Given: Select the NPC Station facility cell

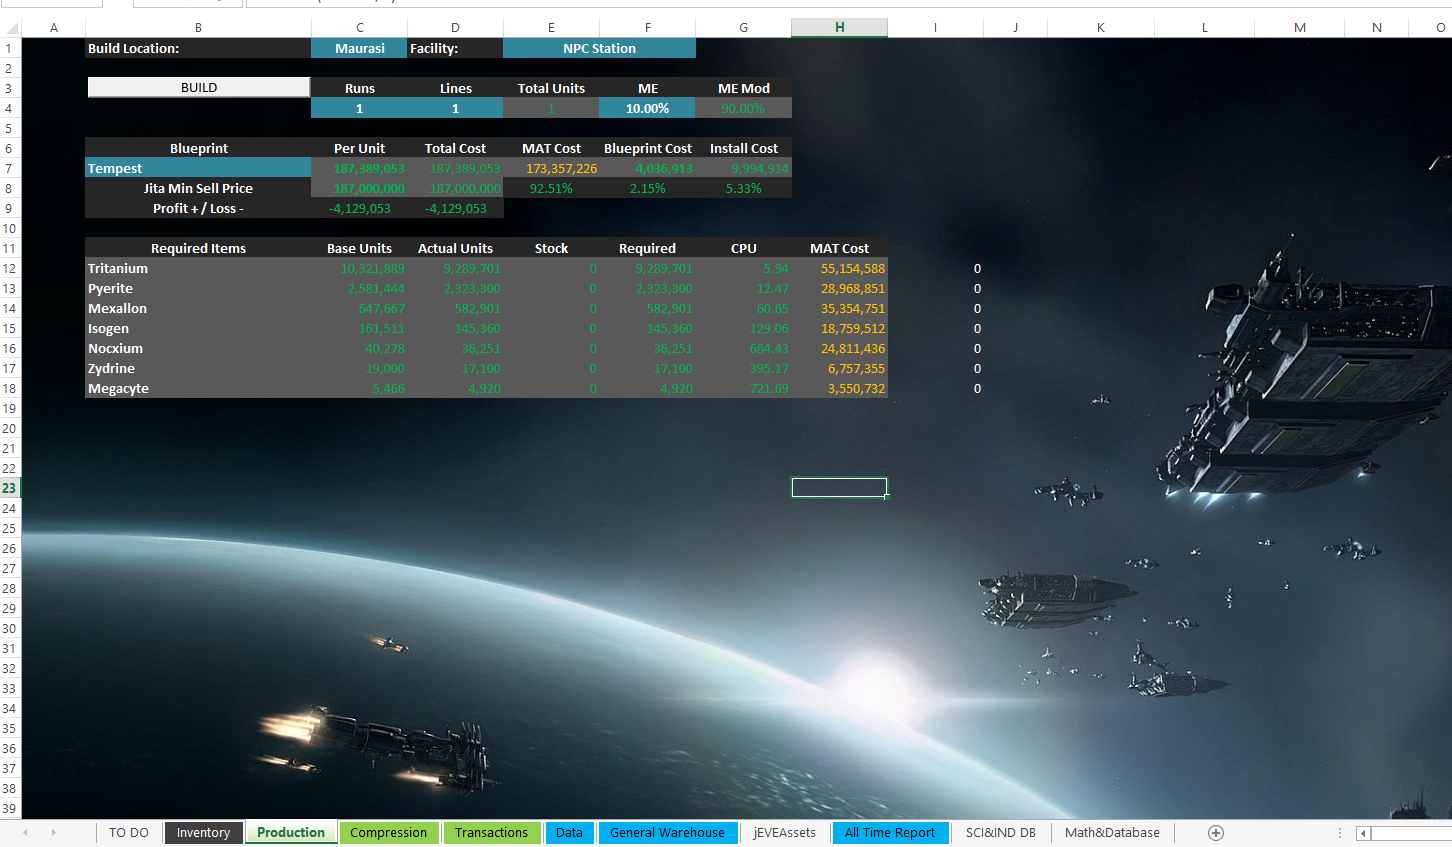Looking at the screenshot, I should [x=599, y=48].
